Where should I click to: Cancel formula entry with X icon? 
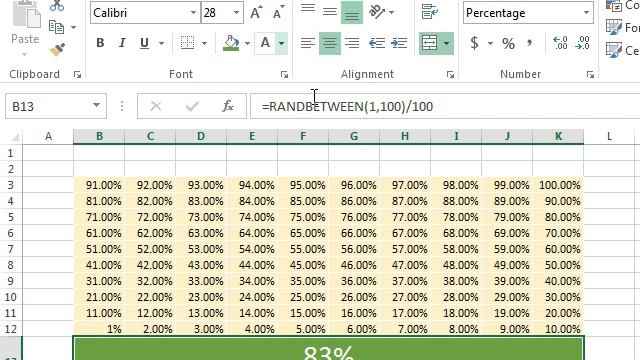[156, 107]
